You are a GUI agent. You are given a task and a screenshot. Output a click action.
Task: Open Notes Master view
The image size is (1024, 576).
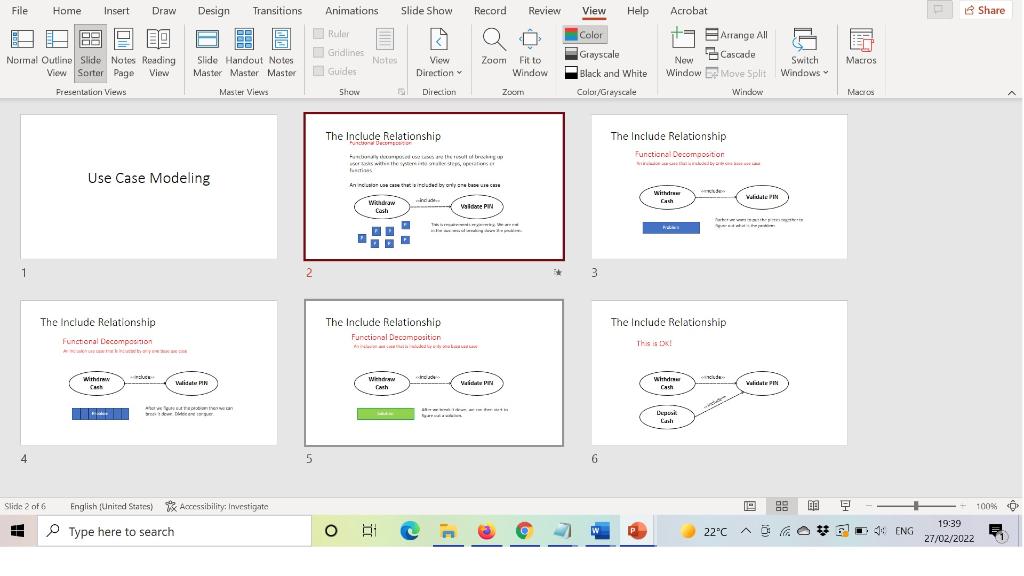click(x=281, y=53)
